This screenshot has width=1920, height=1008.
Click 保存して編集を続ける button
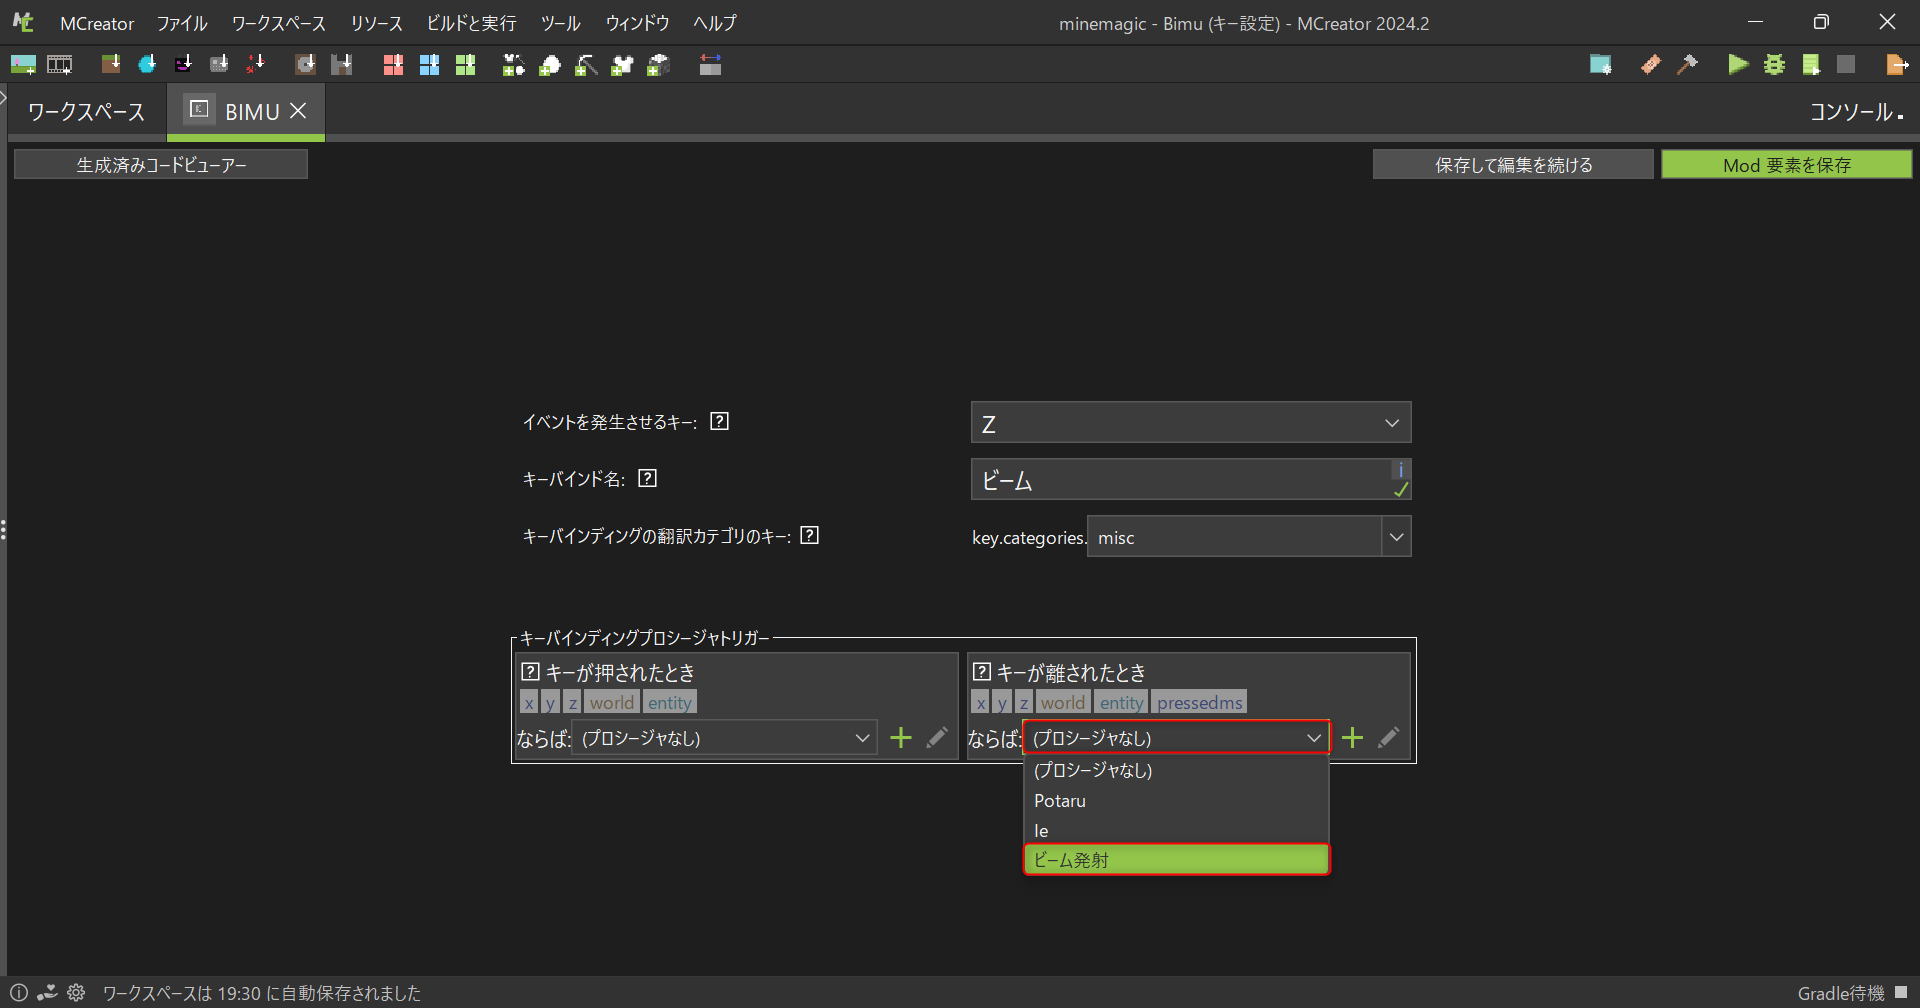1513,165
